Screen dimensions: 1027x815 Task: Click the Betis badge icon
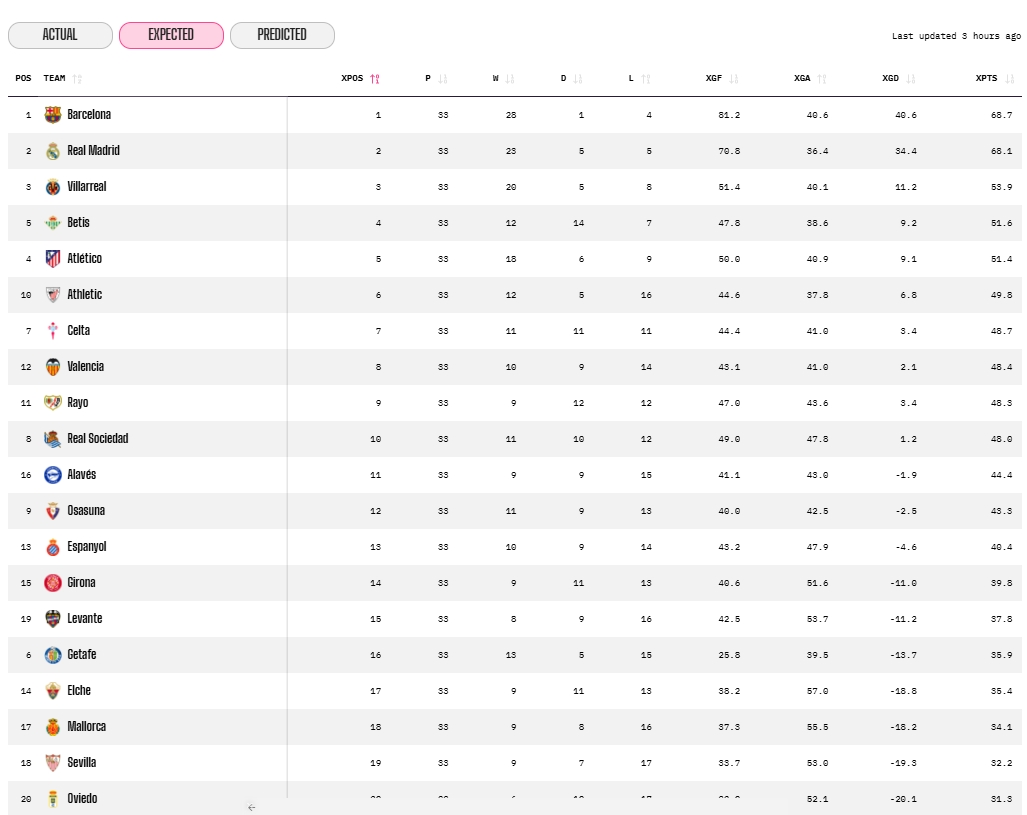(53, 222)
